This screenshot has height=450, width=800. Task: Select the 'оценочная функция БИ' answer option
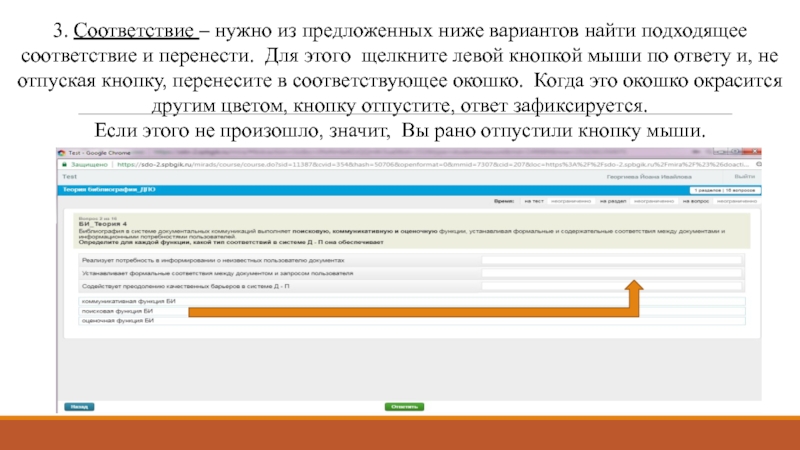point(110,321)
